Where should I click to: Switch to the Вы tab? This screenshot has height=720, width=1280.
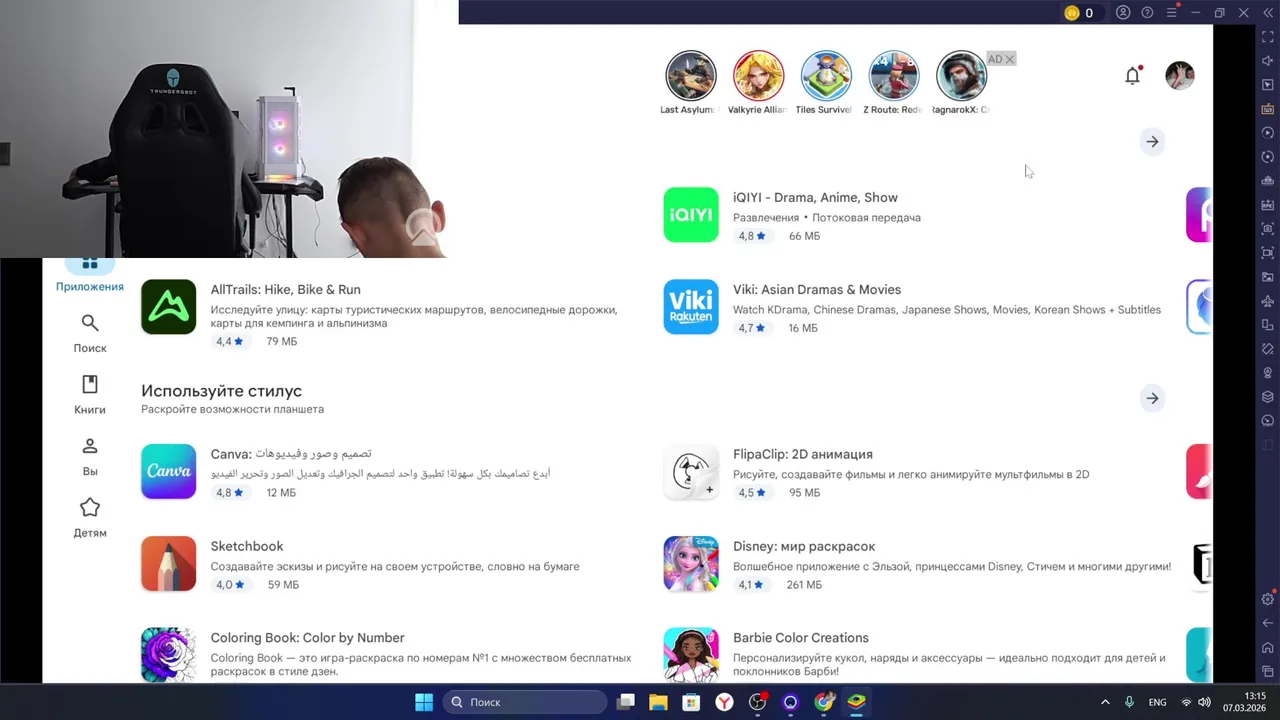point(90,457)
